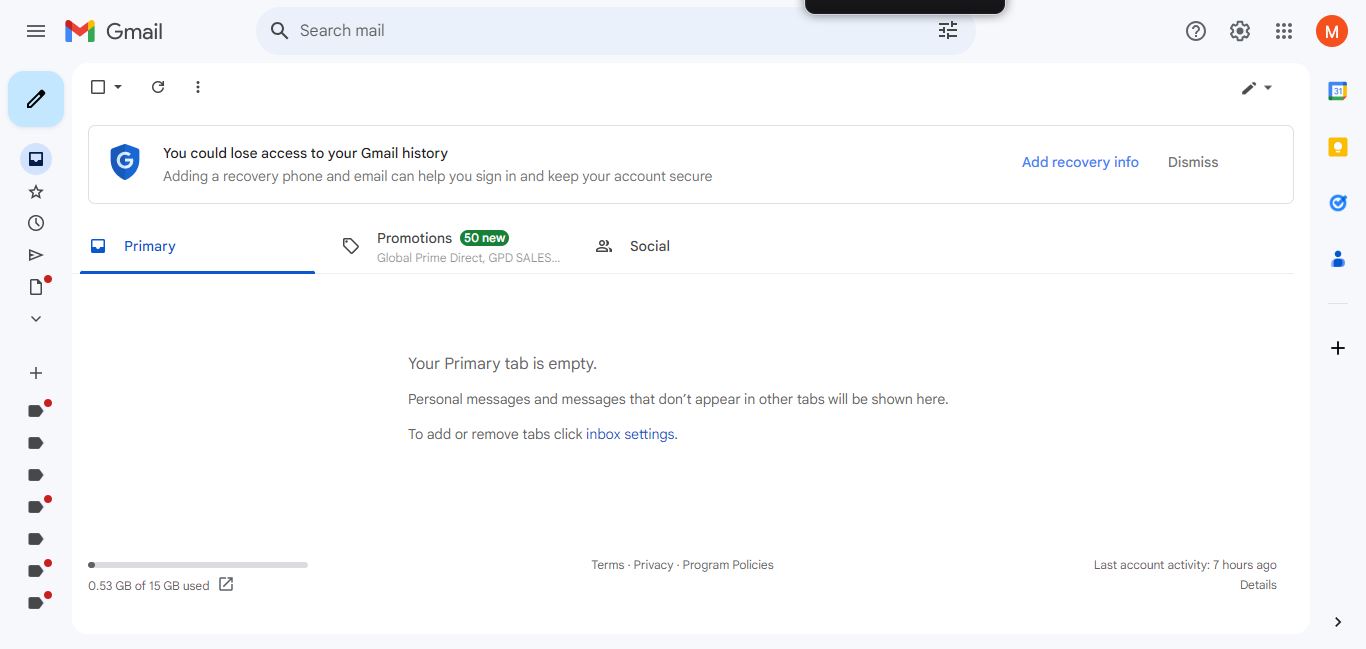The width and height of the screenshot is (1366, 649).
Task: Refresh the inbox
Action: click(158, 87)
